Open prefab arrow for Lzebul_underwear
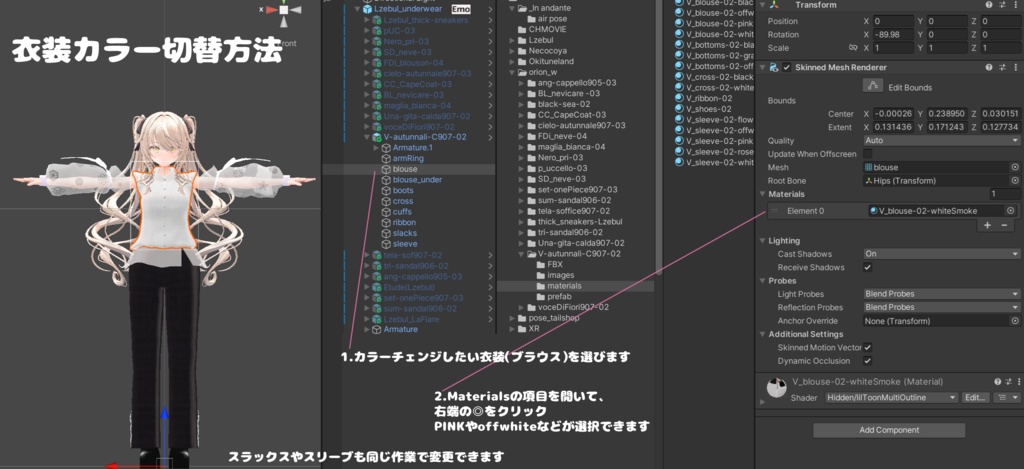The image size is (1024, 469). 490,9
